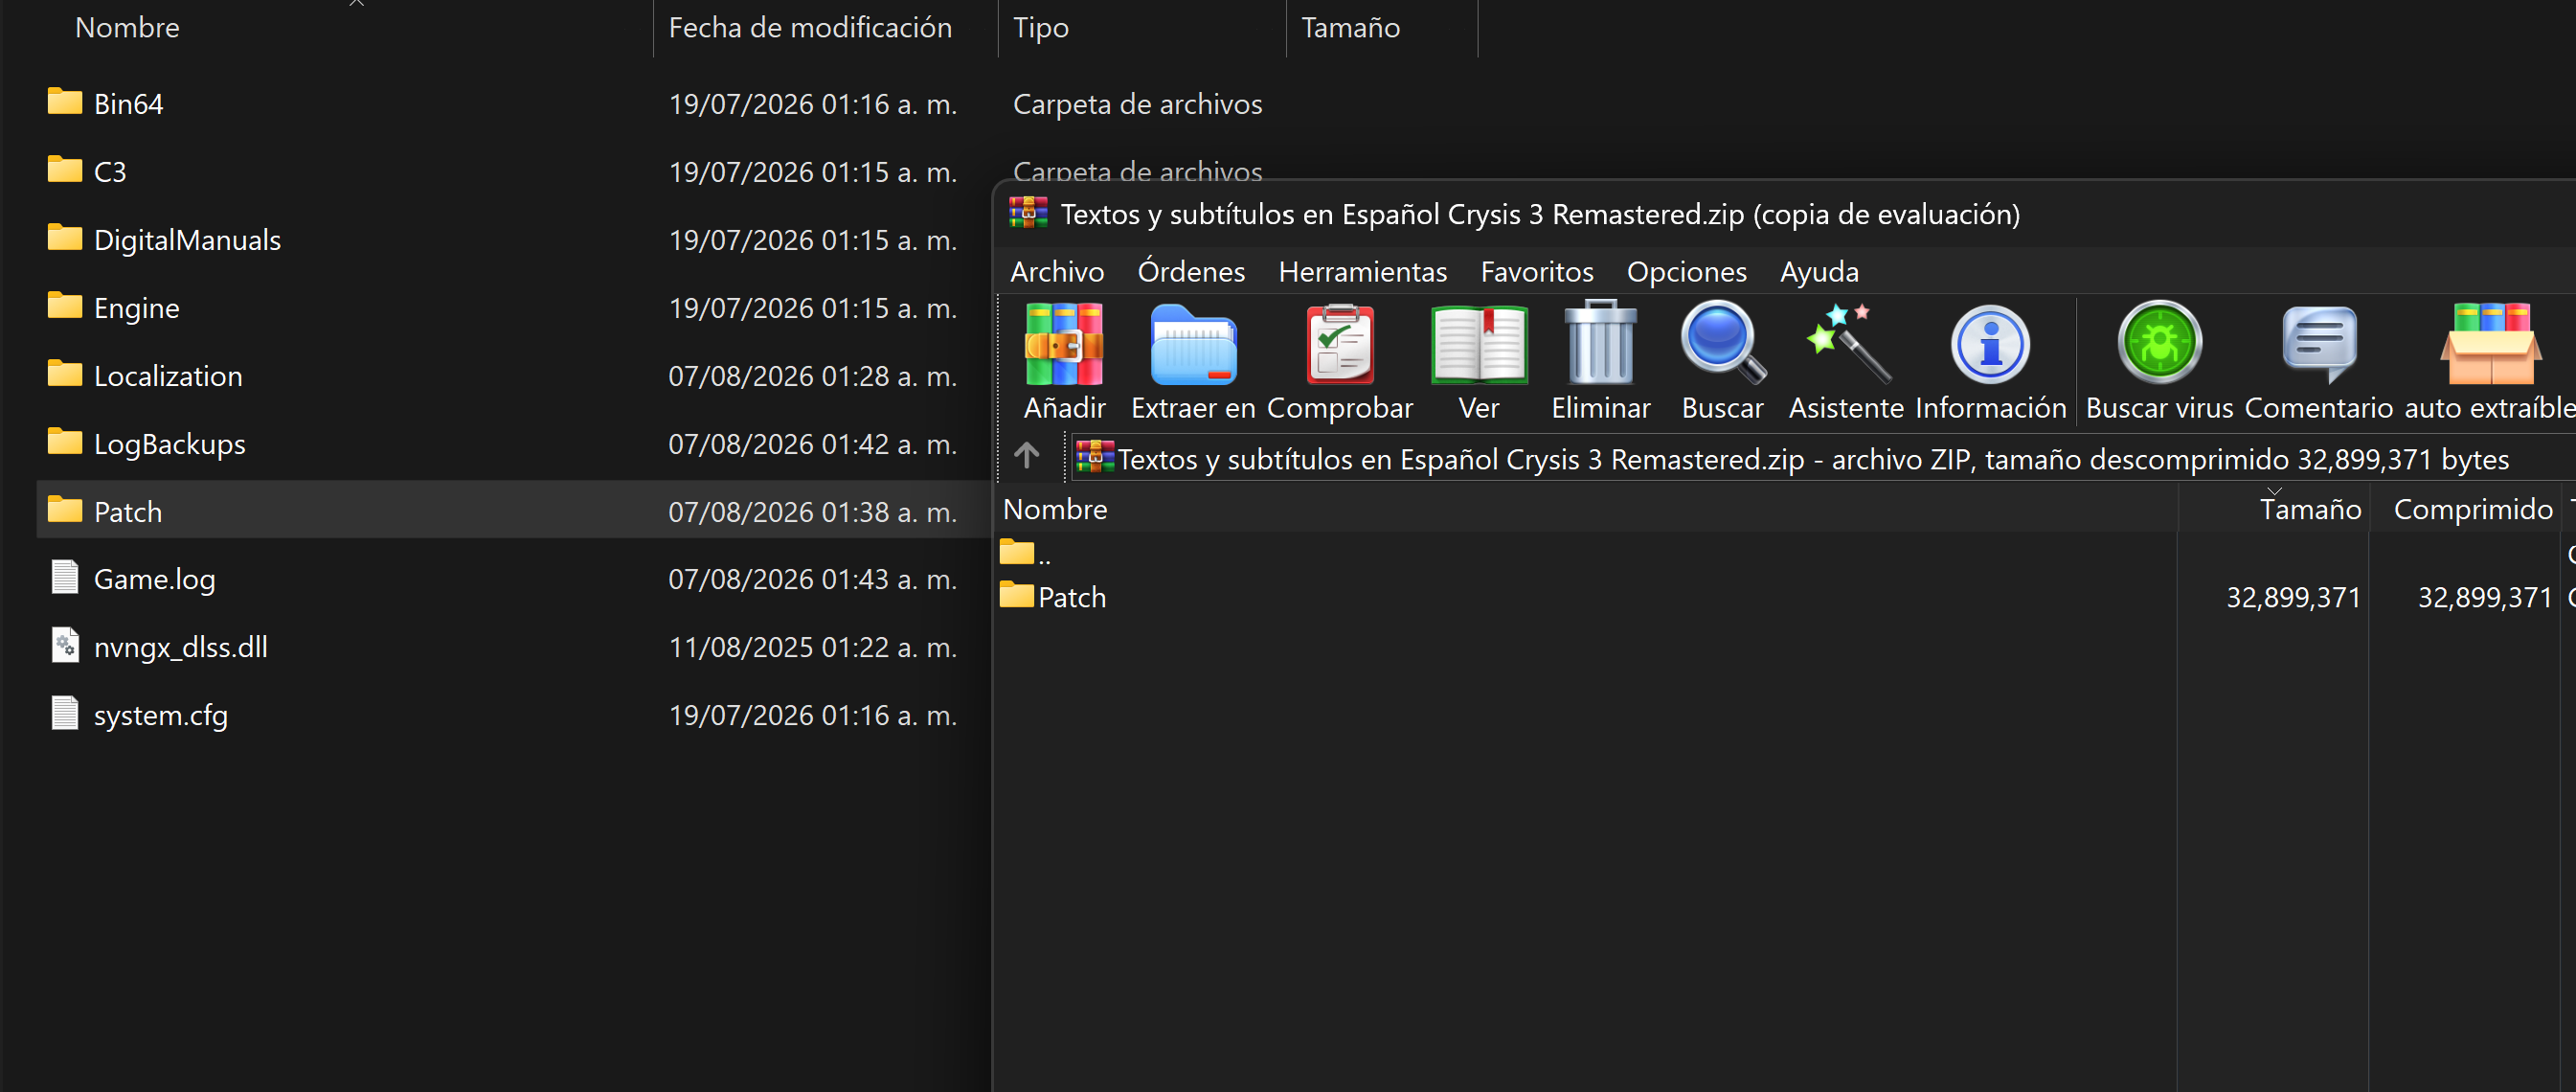This screenshot has width=2576, height=1092.
Task: Sort Explorer files by Tamaño column
Action: [1350, 27]
